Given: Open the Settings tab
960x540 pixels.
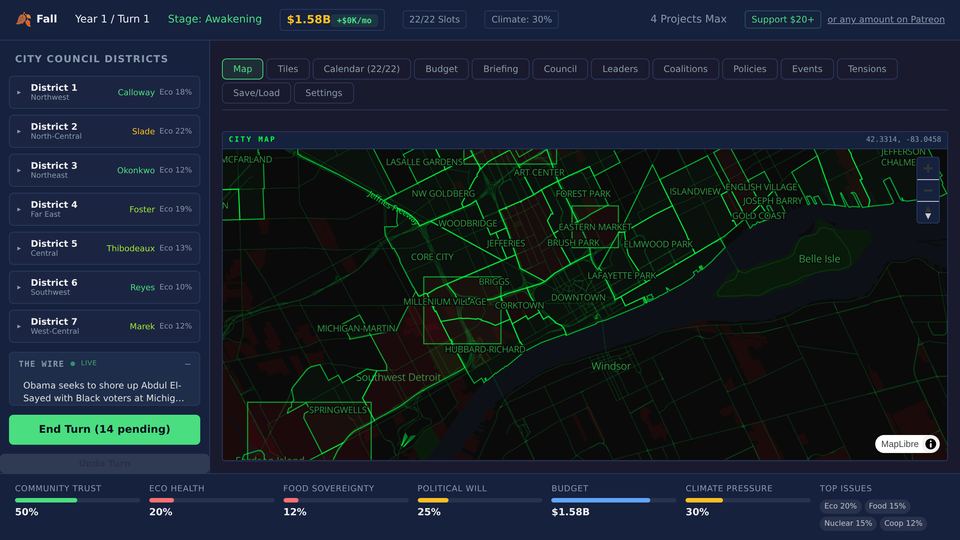Looking at the screenshot, I should pos(324,92).
